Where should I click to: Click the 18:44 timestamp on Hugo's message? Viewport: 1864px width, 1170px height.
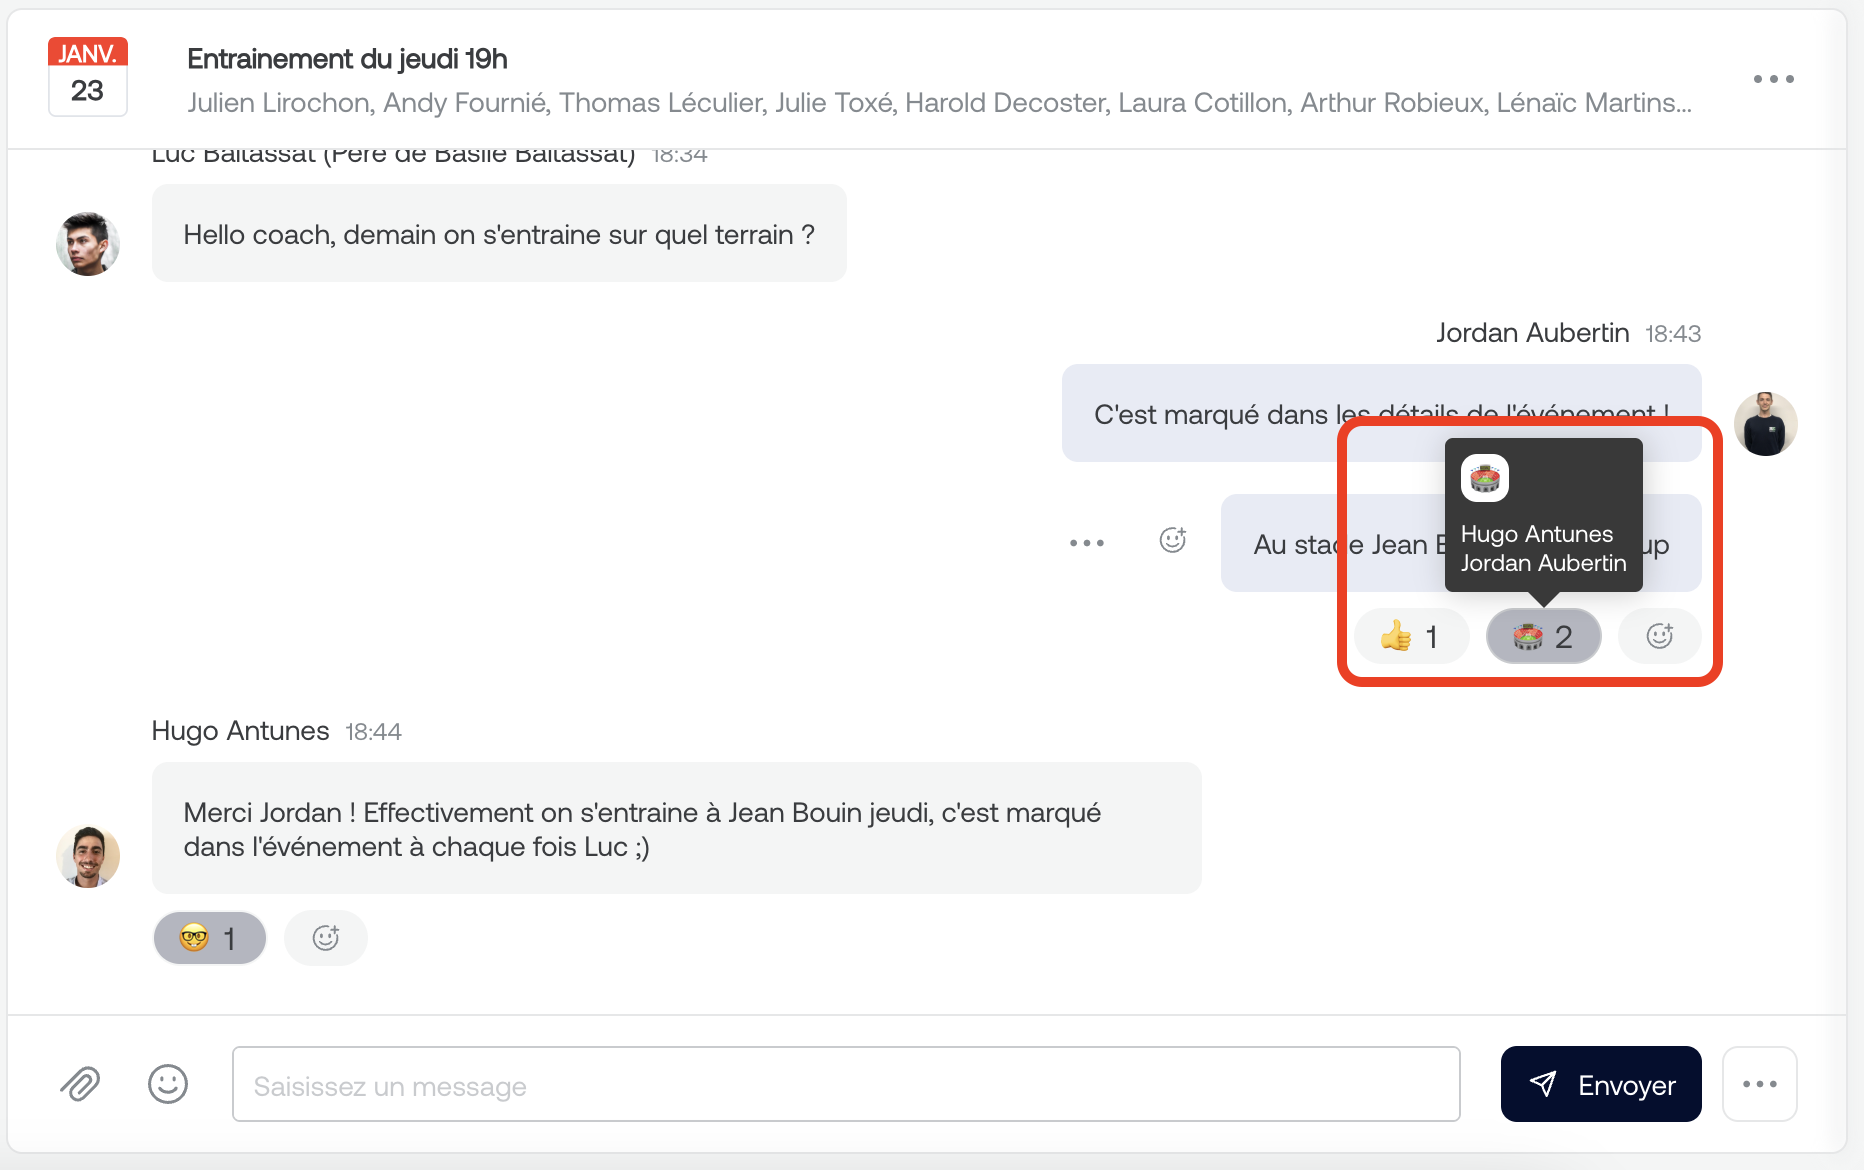pyautogui.click(x=373, y=732)
